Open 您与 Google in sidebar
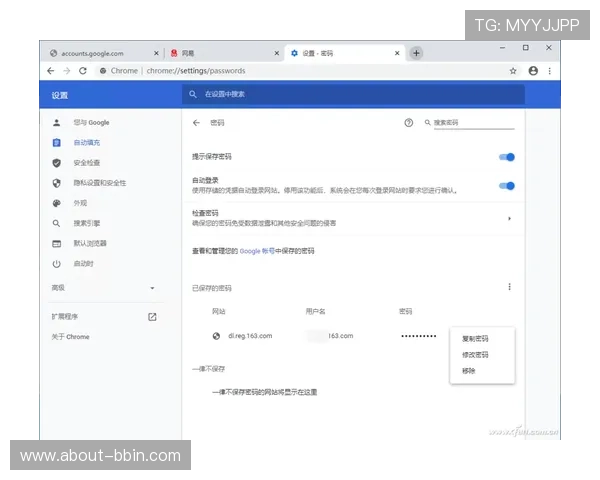 tap(91, 122)
